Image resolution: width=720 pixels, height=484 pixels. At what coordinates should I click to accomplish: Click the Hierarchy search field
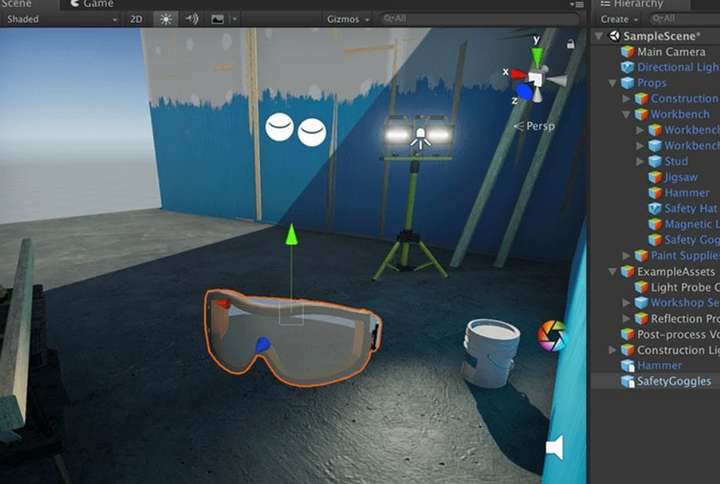coord(684,19)
